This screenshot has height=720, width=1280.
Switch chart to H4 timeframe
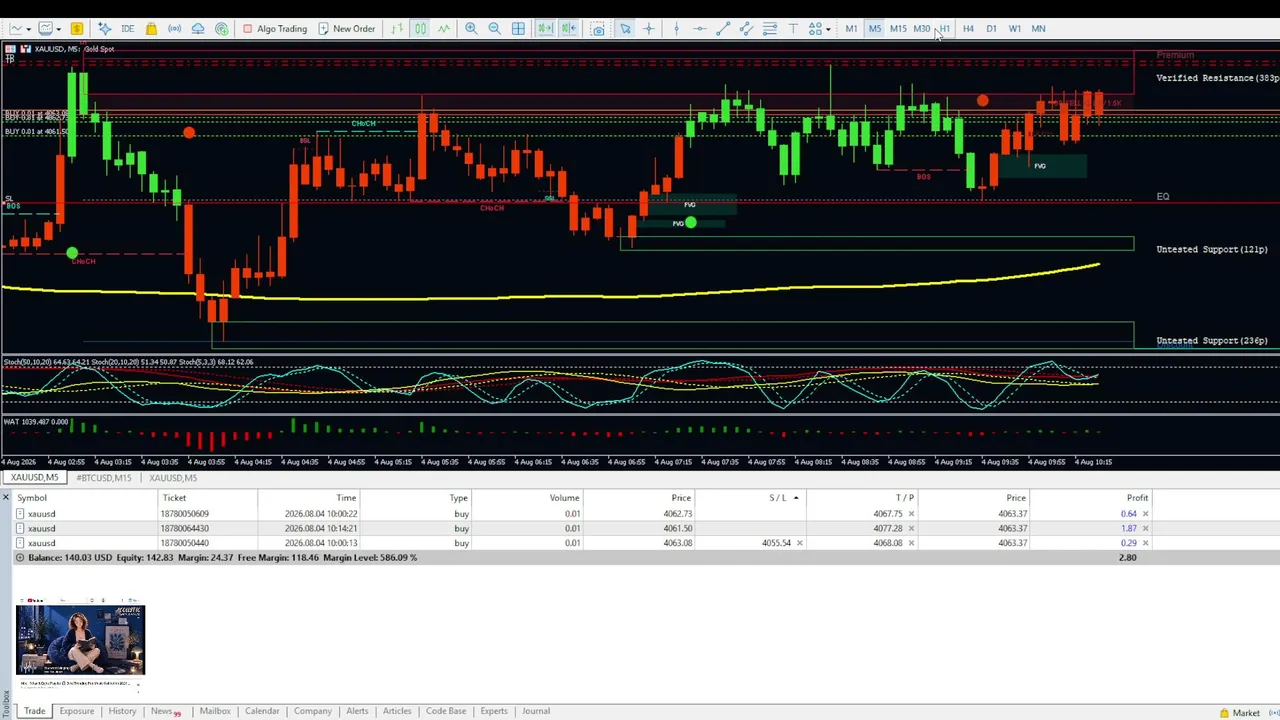(x=968, y=29)
